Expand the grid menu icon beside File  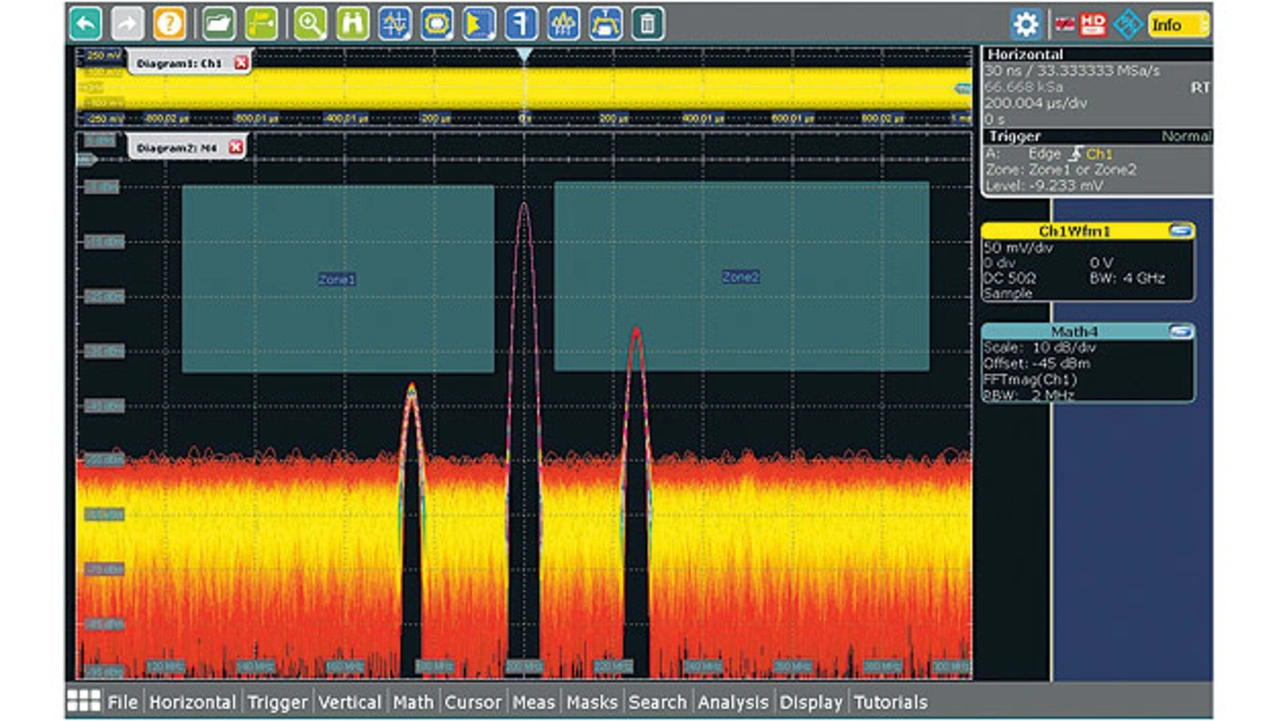tap(84, 701)
